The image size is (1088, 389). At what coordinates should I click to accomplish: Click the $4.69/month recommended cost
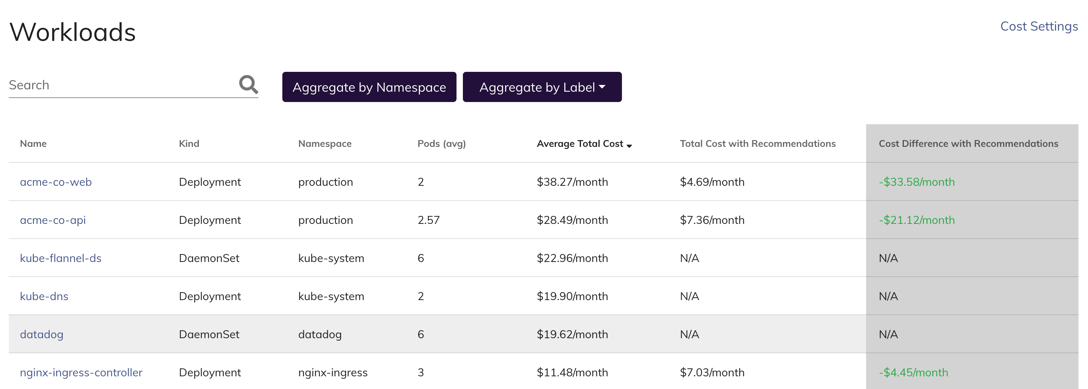click(x=712, y=182)
